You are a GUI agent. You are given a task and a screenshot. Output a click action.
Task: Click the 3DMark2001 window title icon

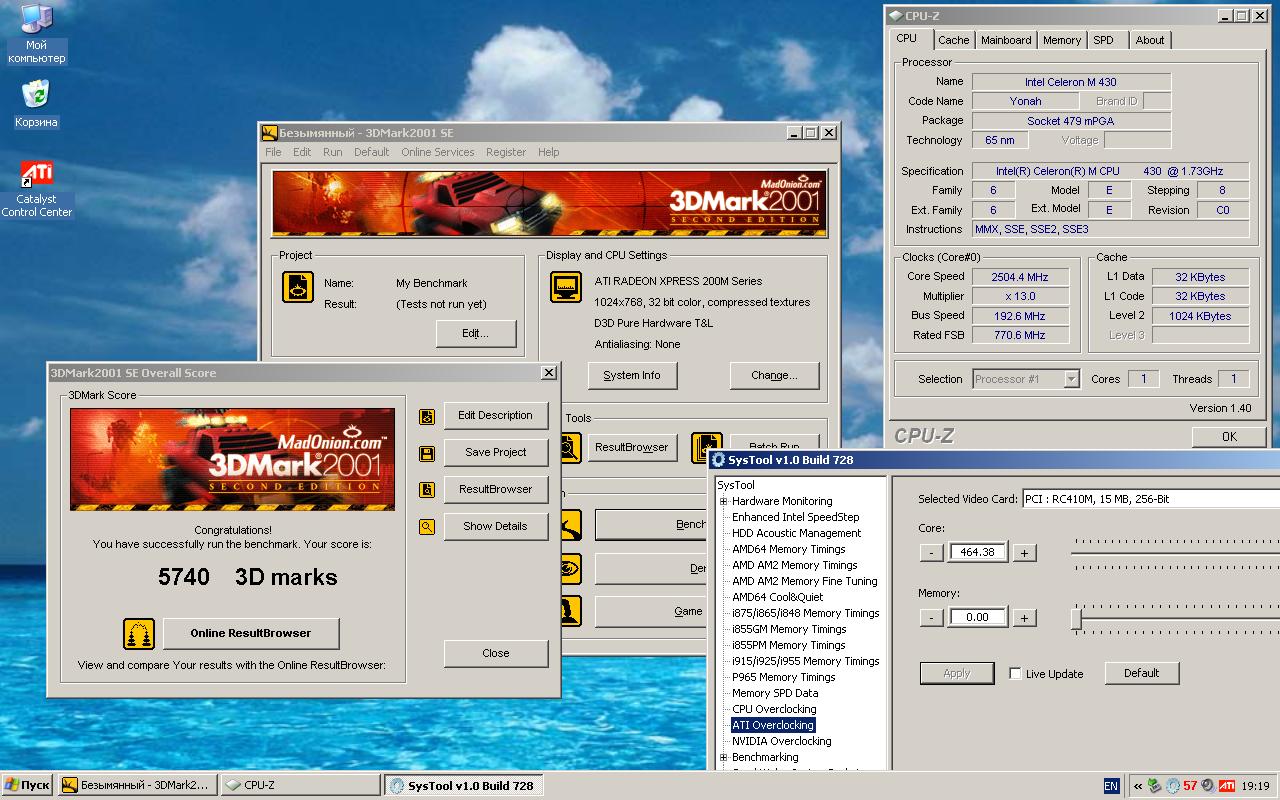coord(269,132)
